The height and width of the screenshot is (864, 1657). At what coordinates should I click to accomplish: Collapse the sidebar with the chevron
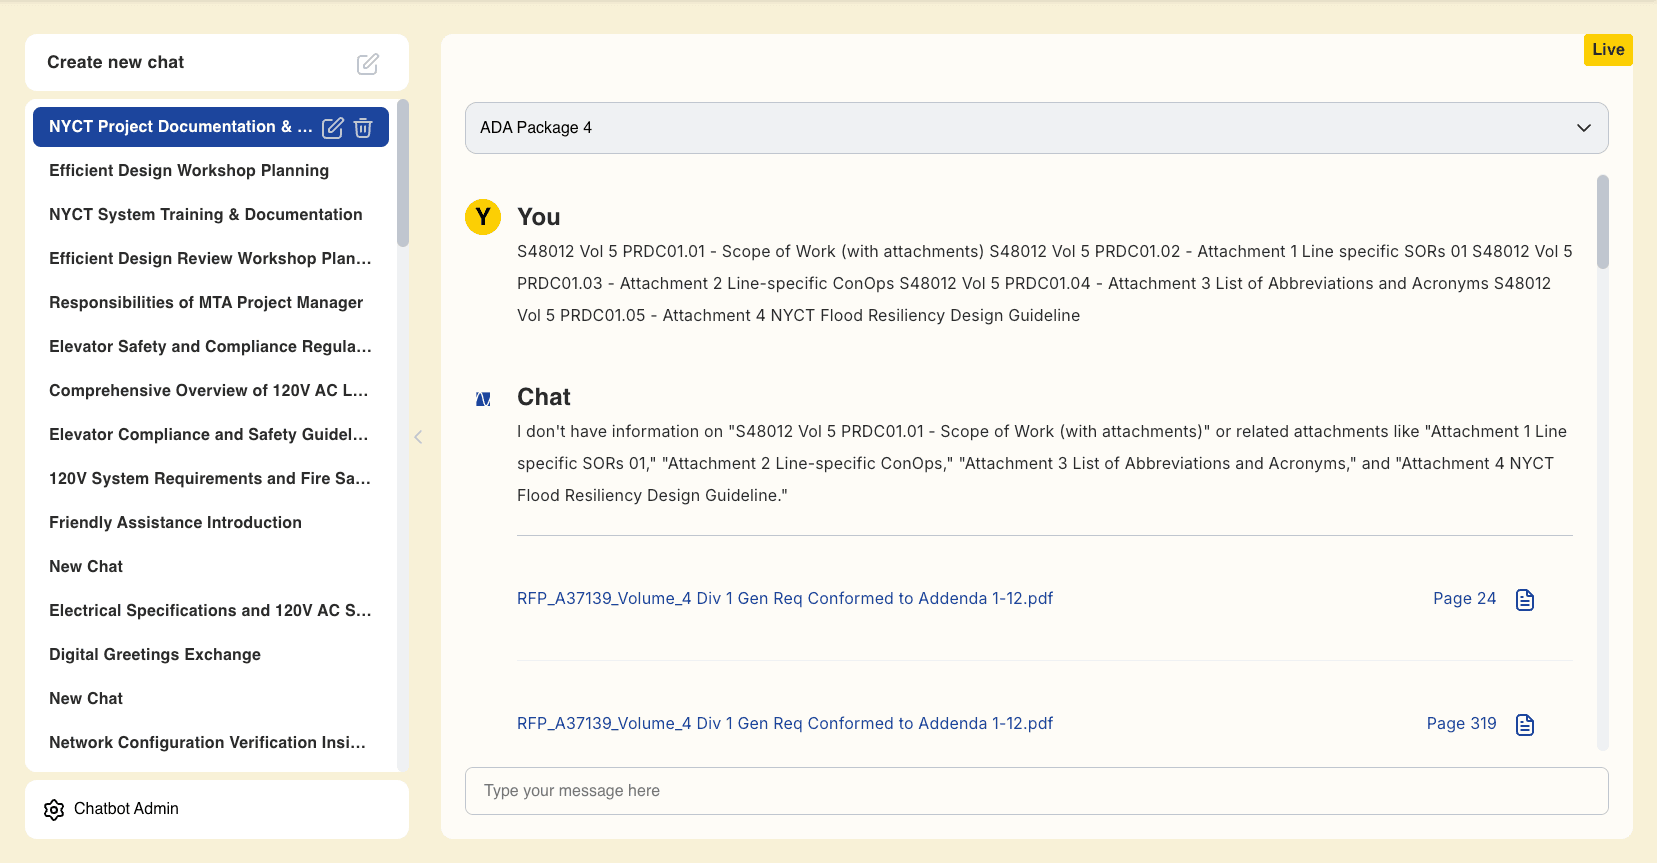(418, 436)
